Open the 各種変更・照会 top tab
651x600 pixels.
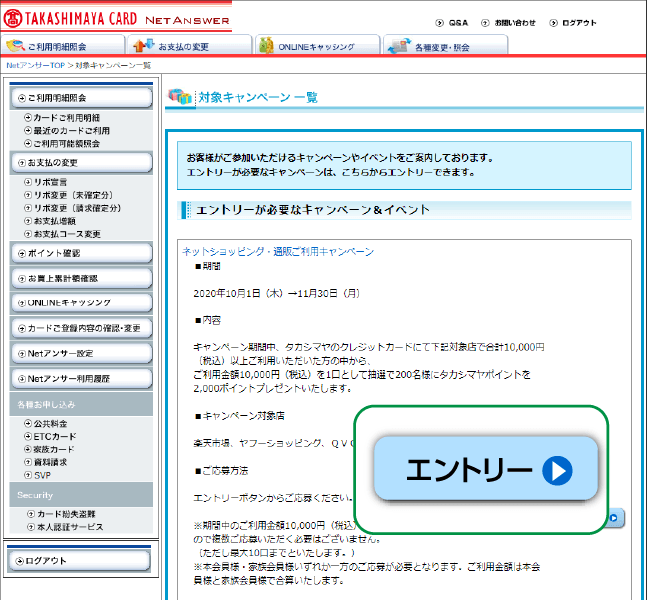point(445,46)
